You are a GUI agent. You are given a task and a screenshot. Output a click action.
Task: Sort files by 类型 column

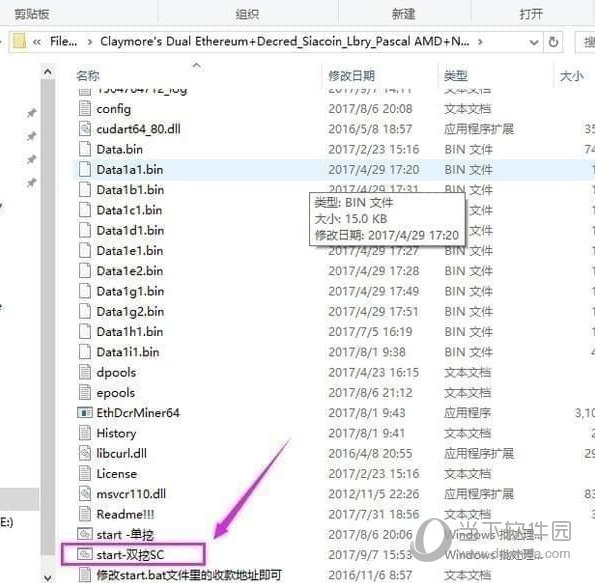[456, 76]
